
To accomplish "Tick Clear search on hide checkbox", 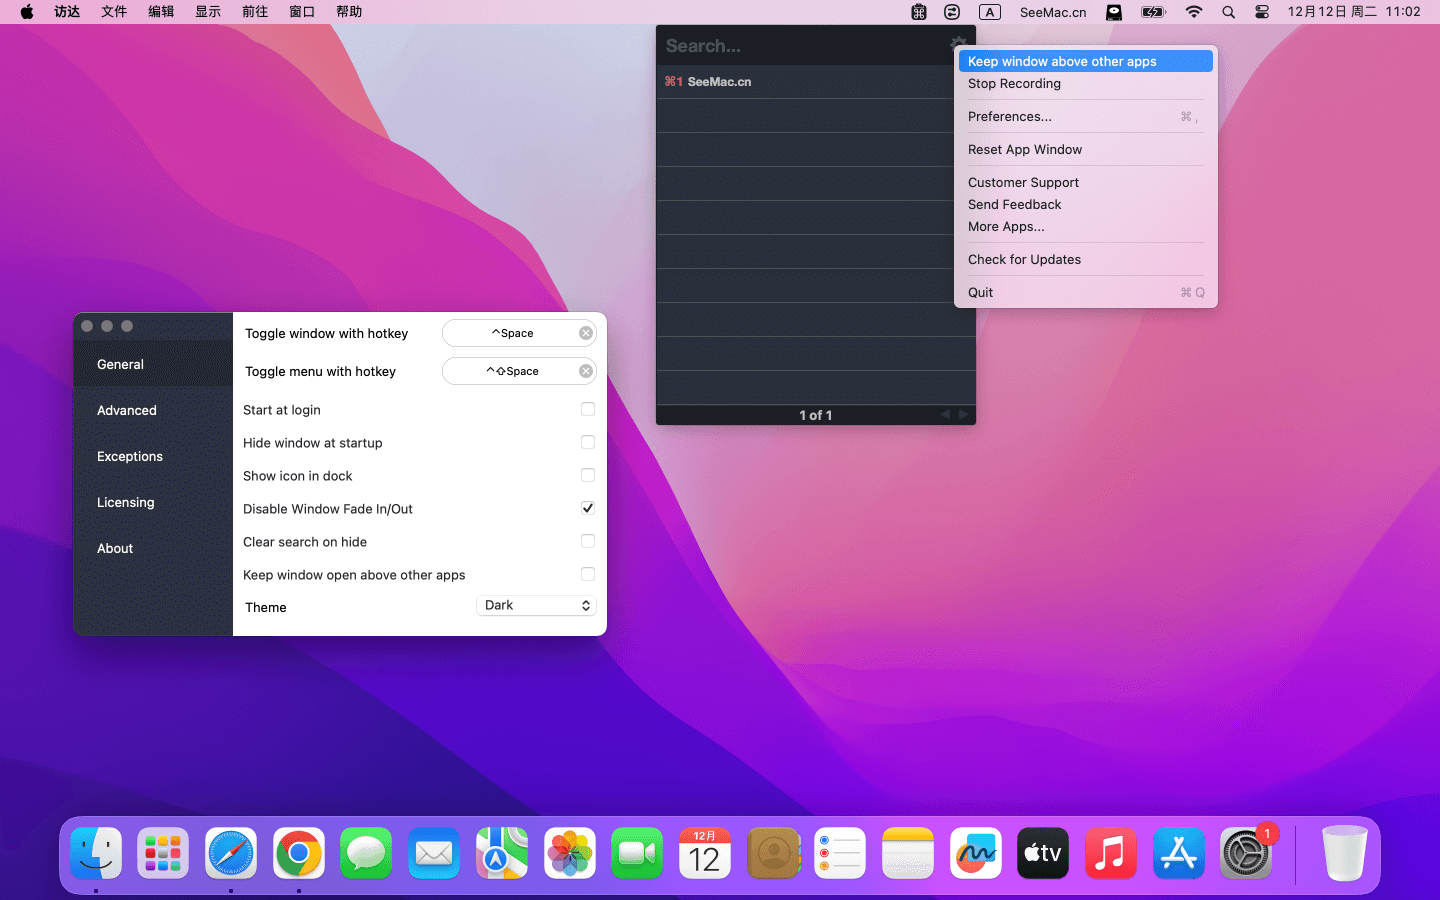I will coord(588,541).
